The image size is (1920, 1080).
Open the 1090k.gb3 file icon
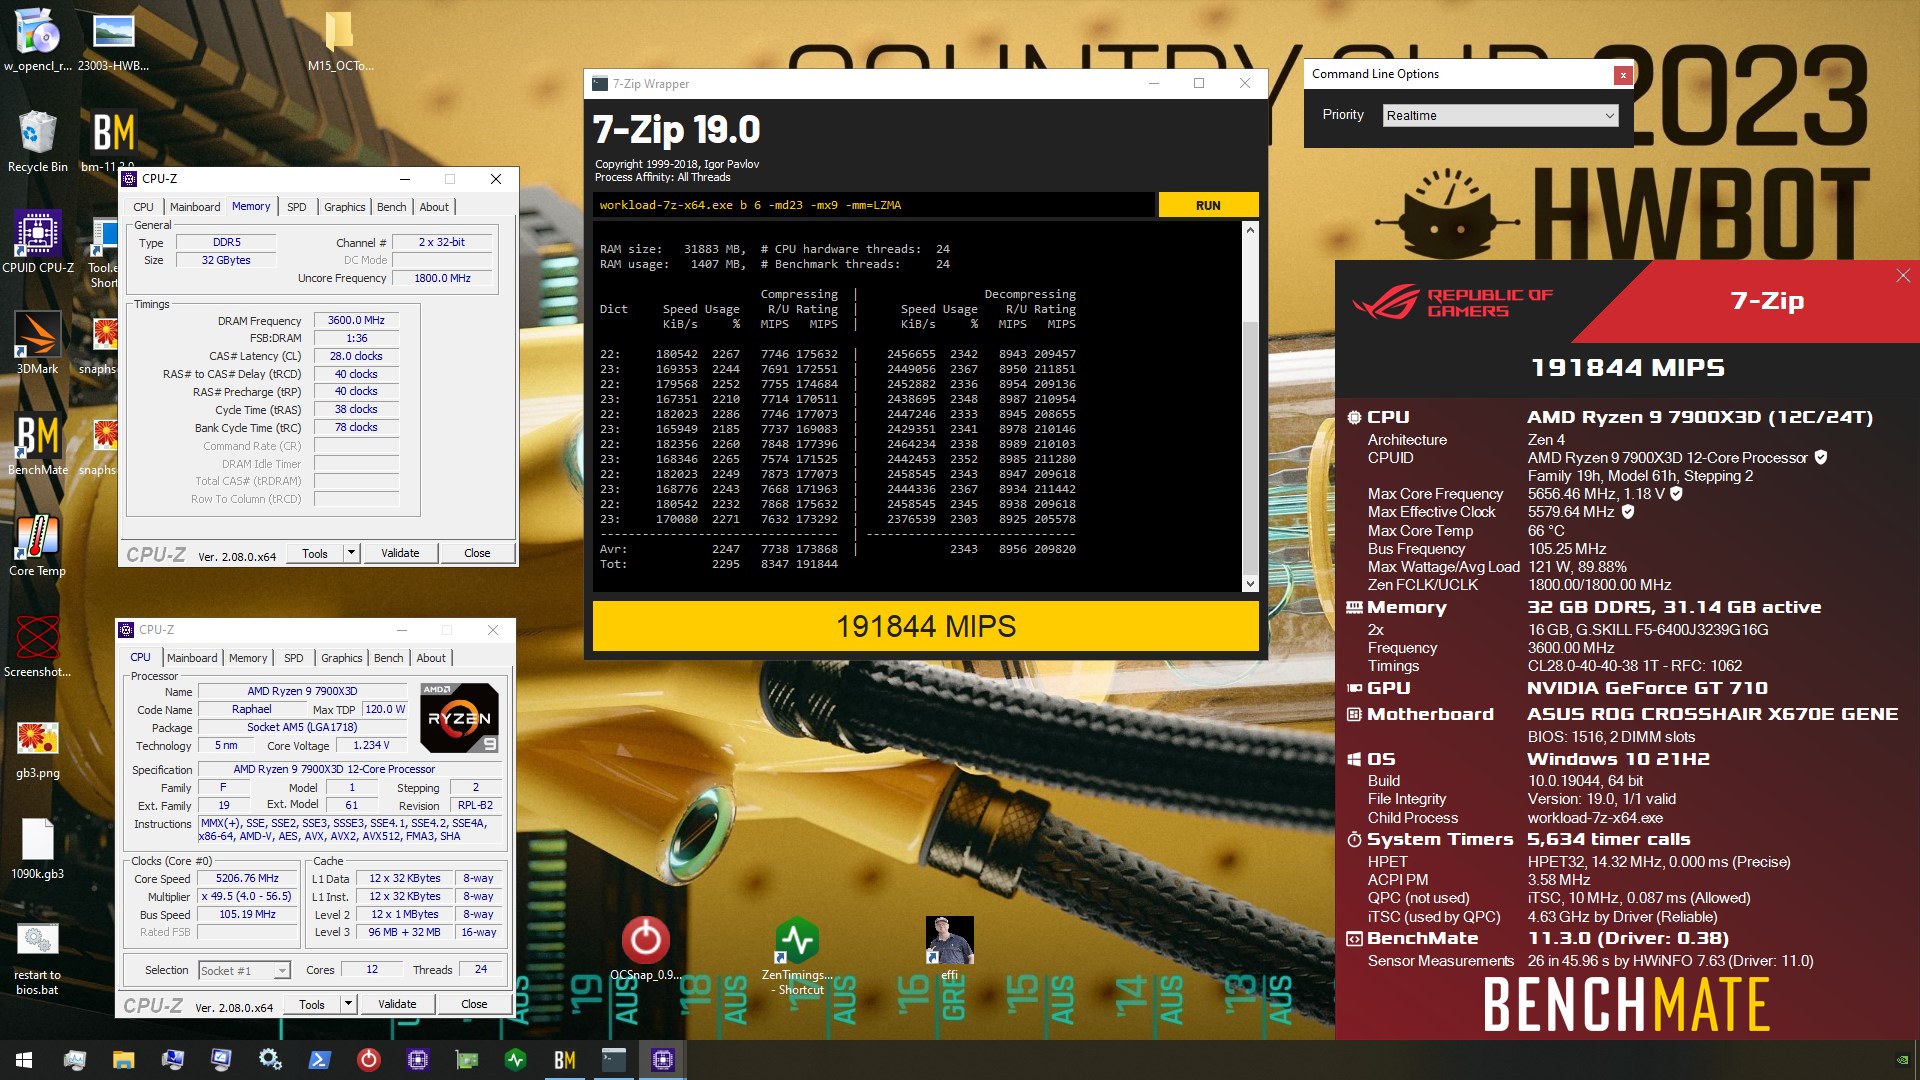click(38, 840)
